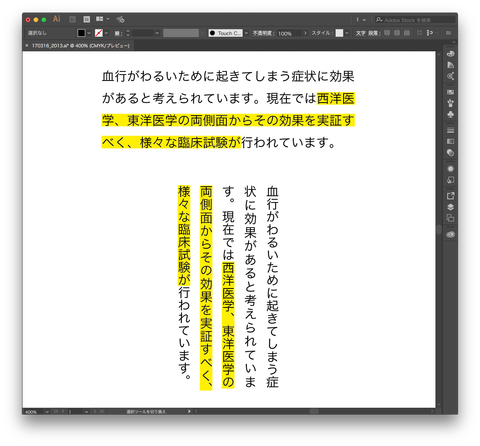Open the 段落 paragraph panel link

tap(374, 33)
